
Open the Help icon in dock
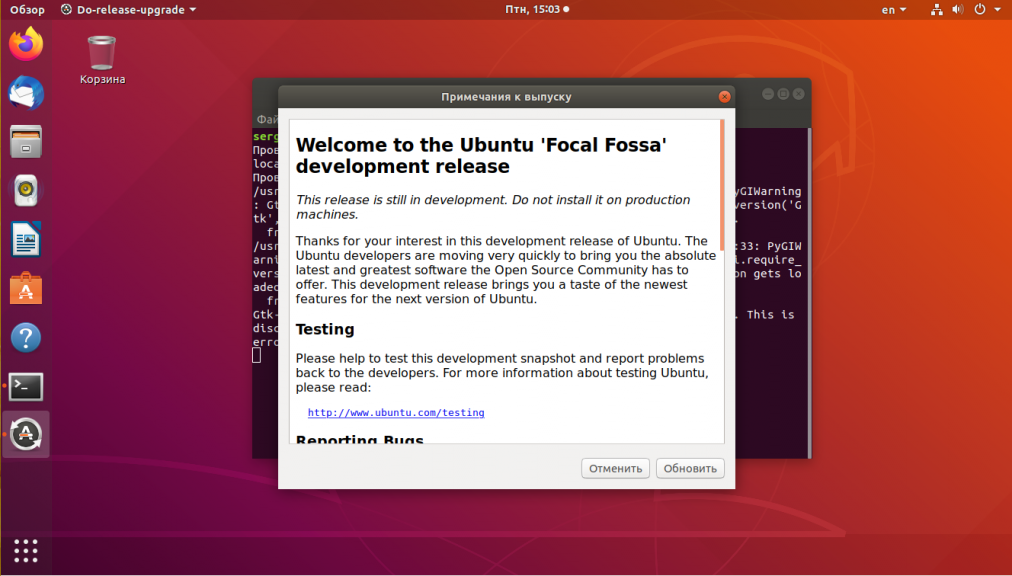26,337
